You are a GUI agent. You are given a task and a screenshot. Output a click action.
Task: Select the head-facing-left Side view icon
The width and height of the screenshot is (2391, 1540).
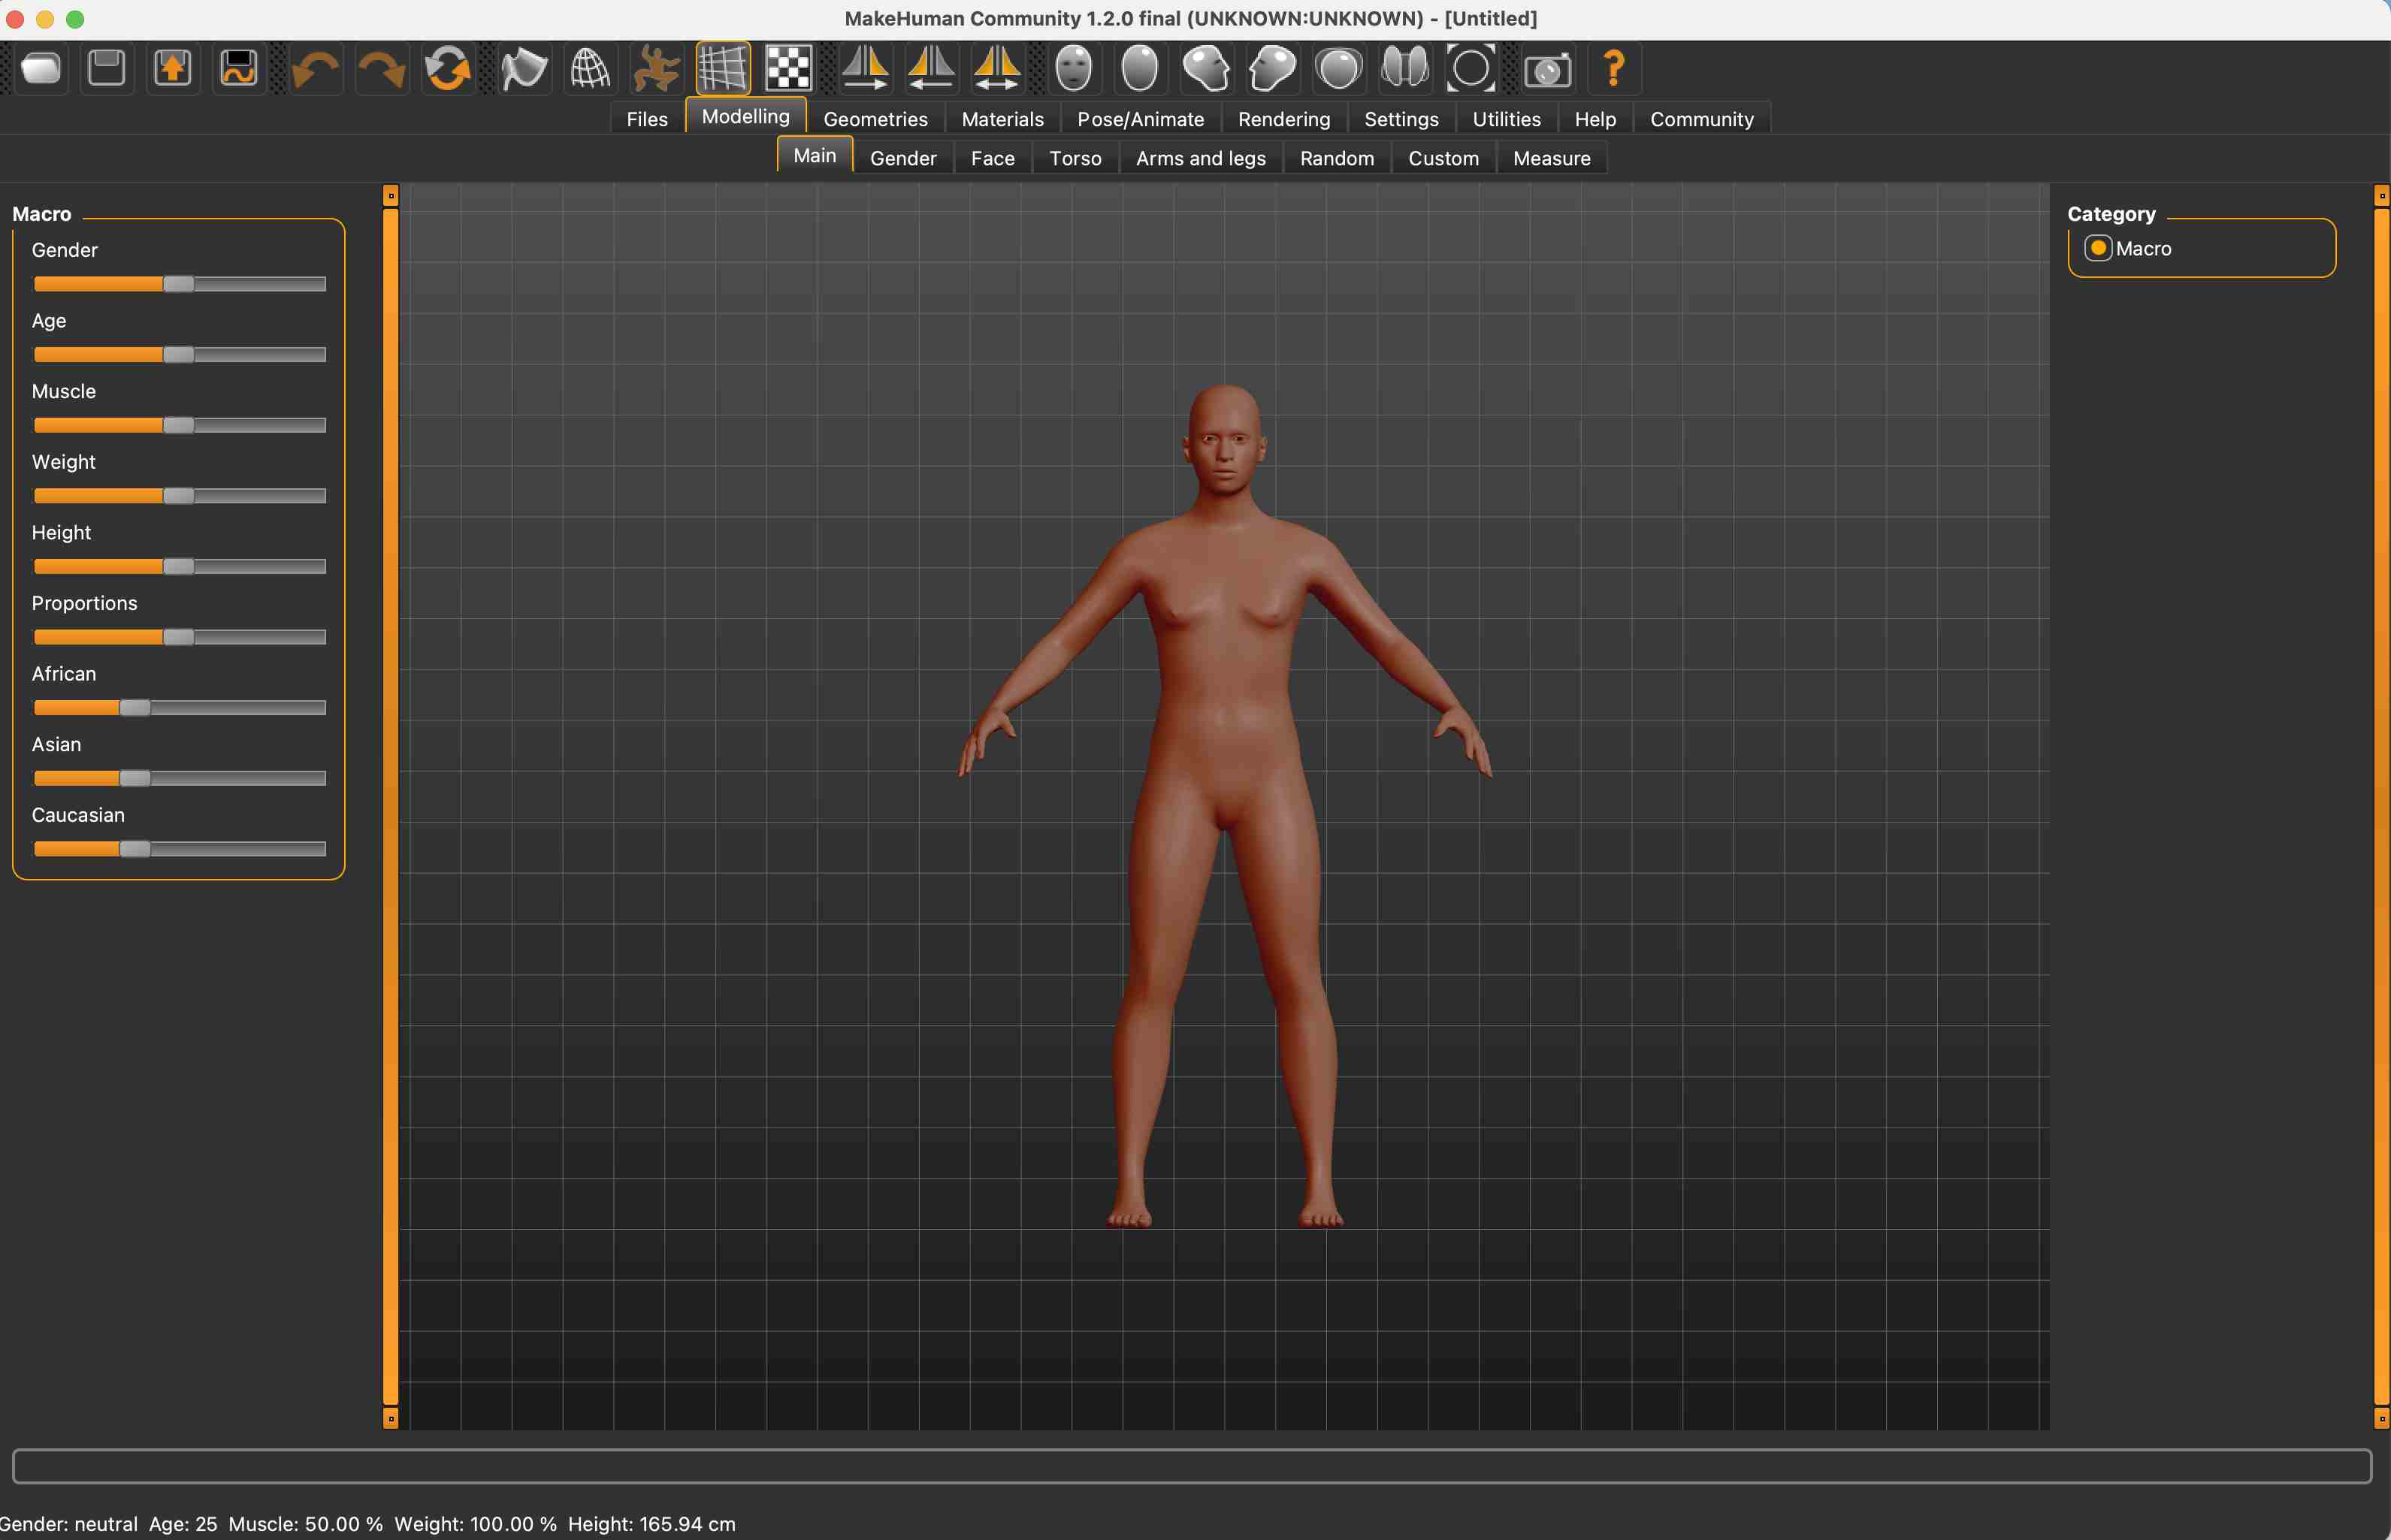click(1272, 69)
